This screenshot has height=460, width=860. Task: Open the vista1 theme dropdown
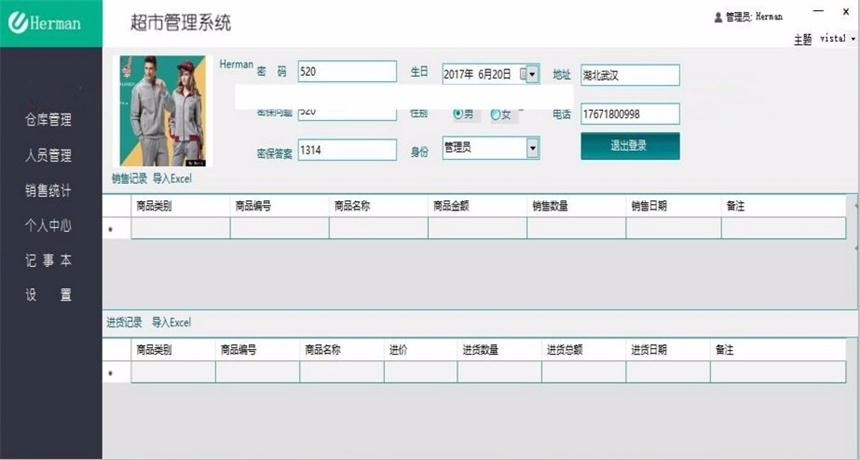click(838, 38)
